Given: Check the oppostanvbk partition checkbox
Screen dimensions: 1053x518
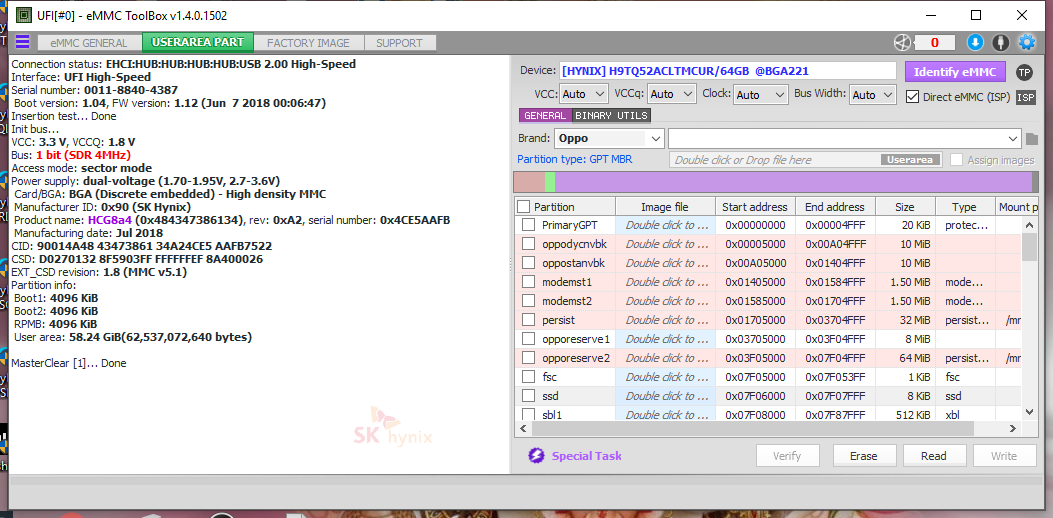Looking at the screenshot, I should (x=529, y=263).
